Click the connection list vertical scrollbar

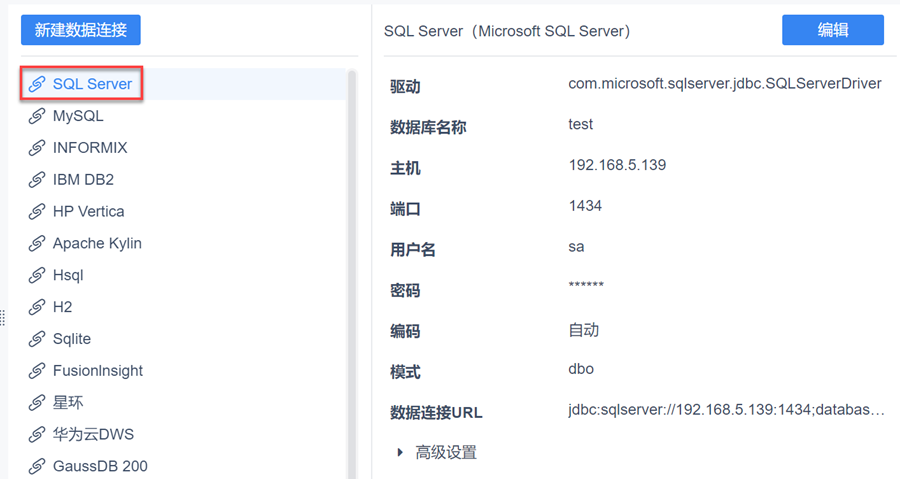(352, 270)
